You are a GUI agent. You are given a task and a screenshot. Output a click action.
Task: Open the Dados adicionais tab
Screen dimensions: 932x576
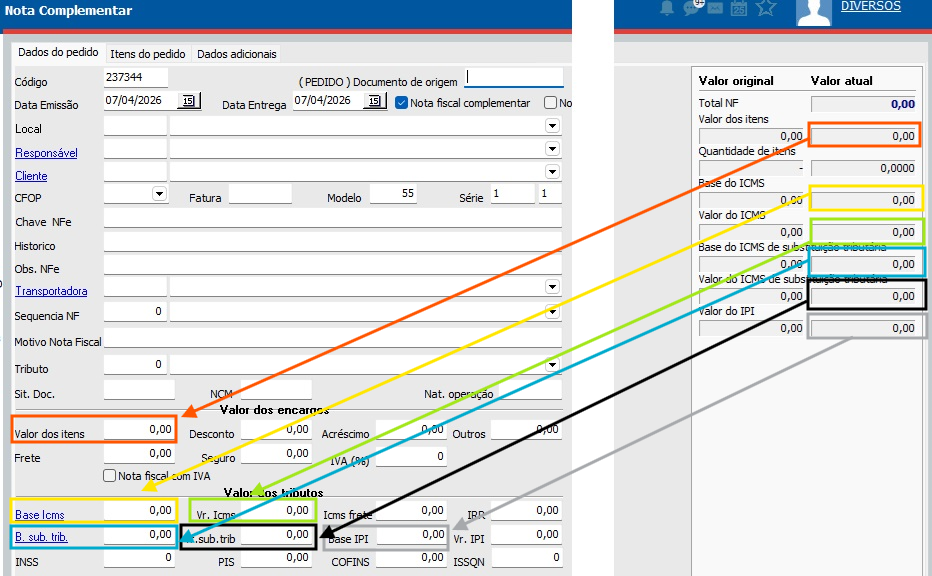[x=236, y=54]
